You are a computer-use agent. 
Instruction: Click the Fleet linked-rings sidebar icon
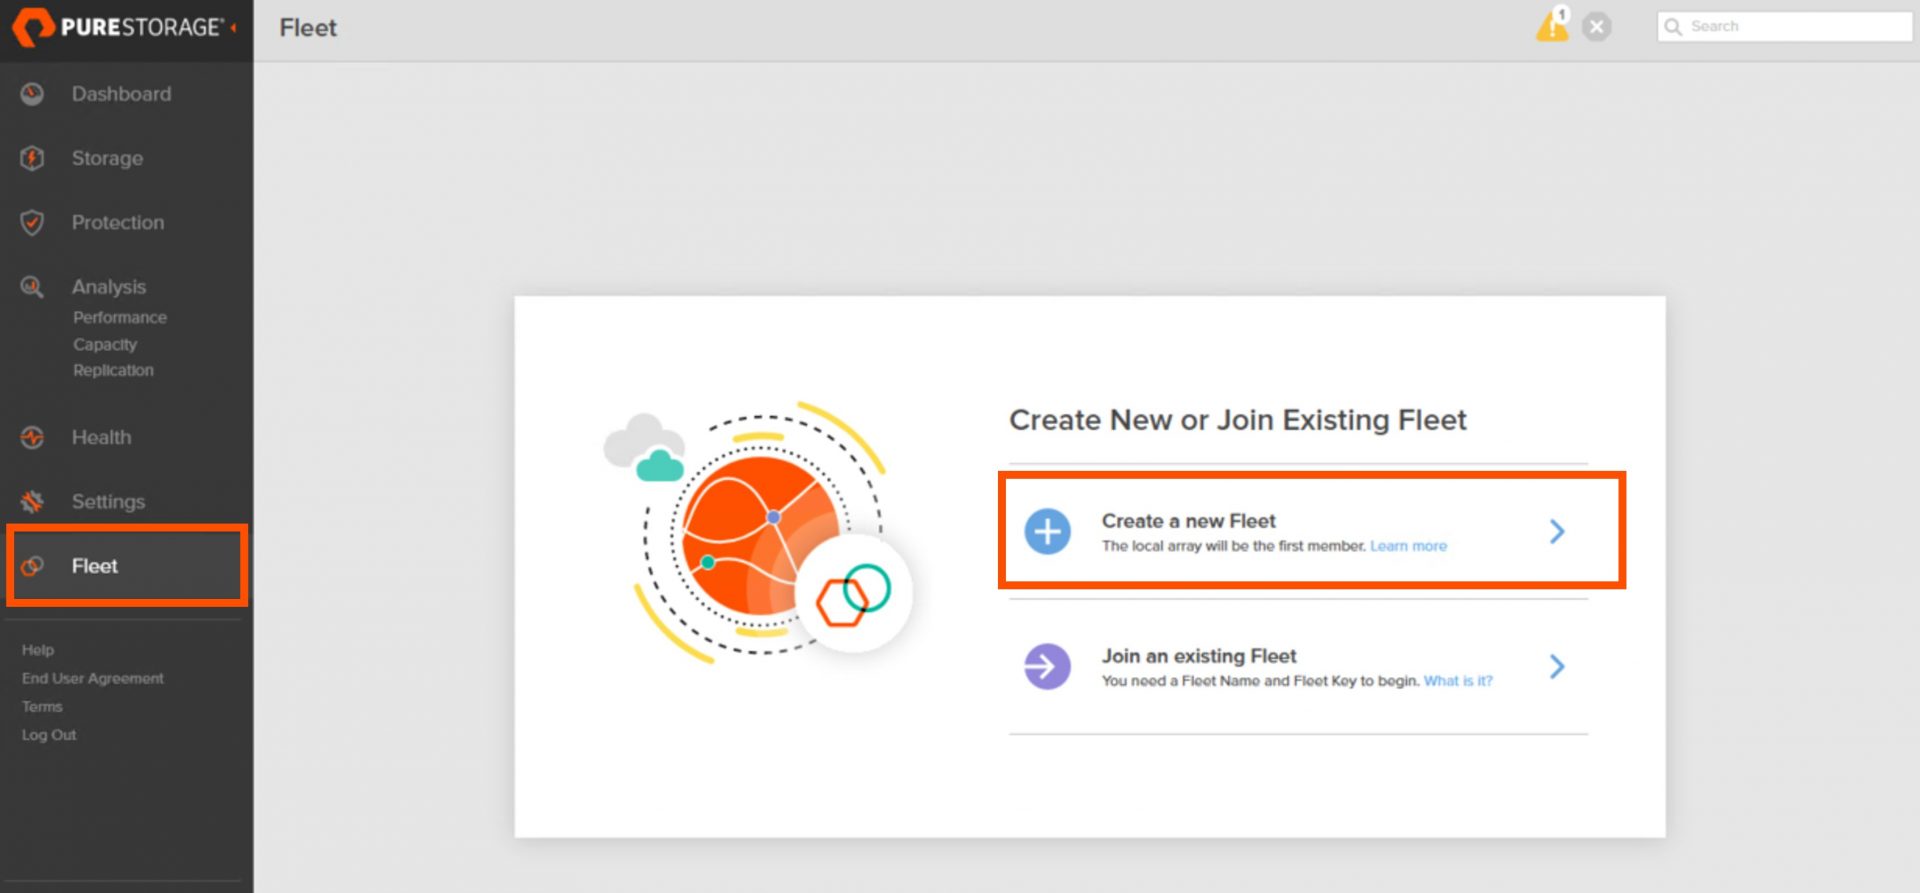(x=32, y=566)
